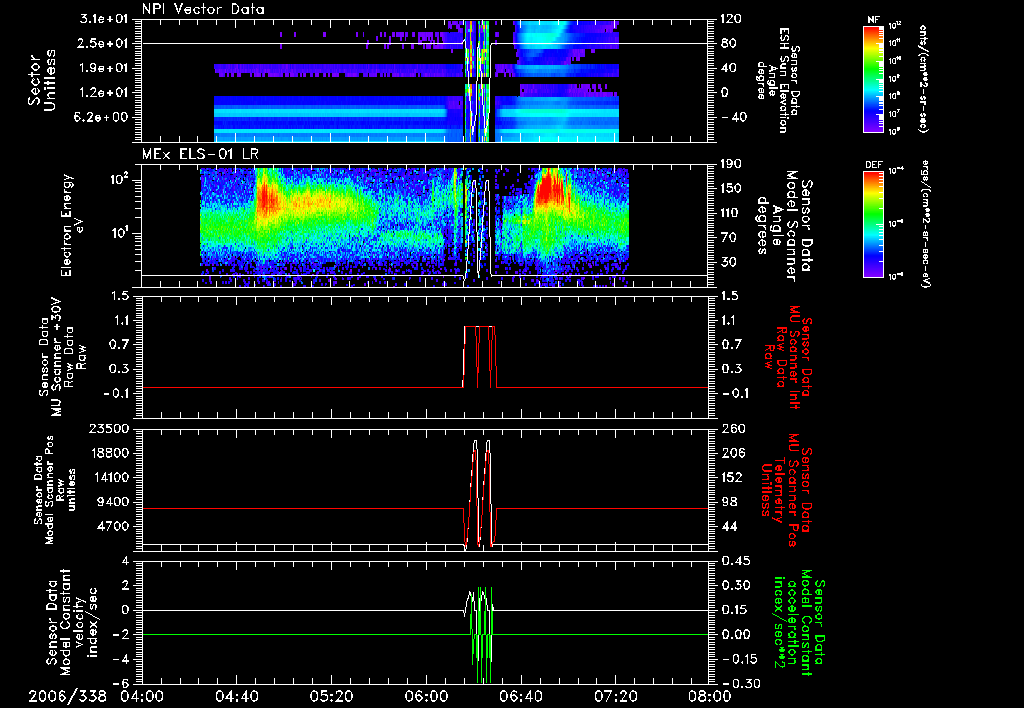Click the 4700 scanner position tick label
Screen dimensions: 1024x708
115,526
